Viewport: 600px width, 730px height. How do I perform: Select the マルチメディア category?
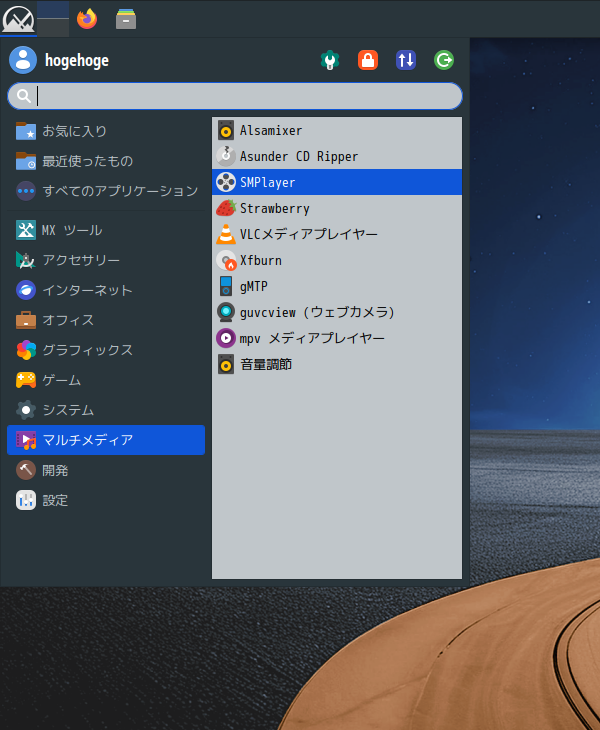tap(106, 440)
